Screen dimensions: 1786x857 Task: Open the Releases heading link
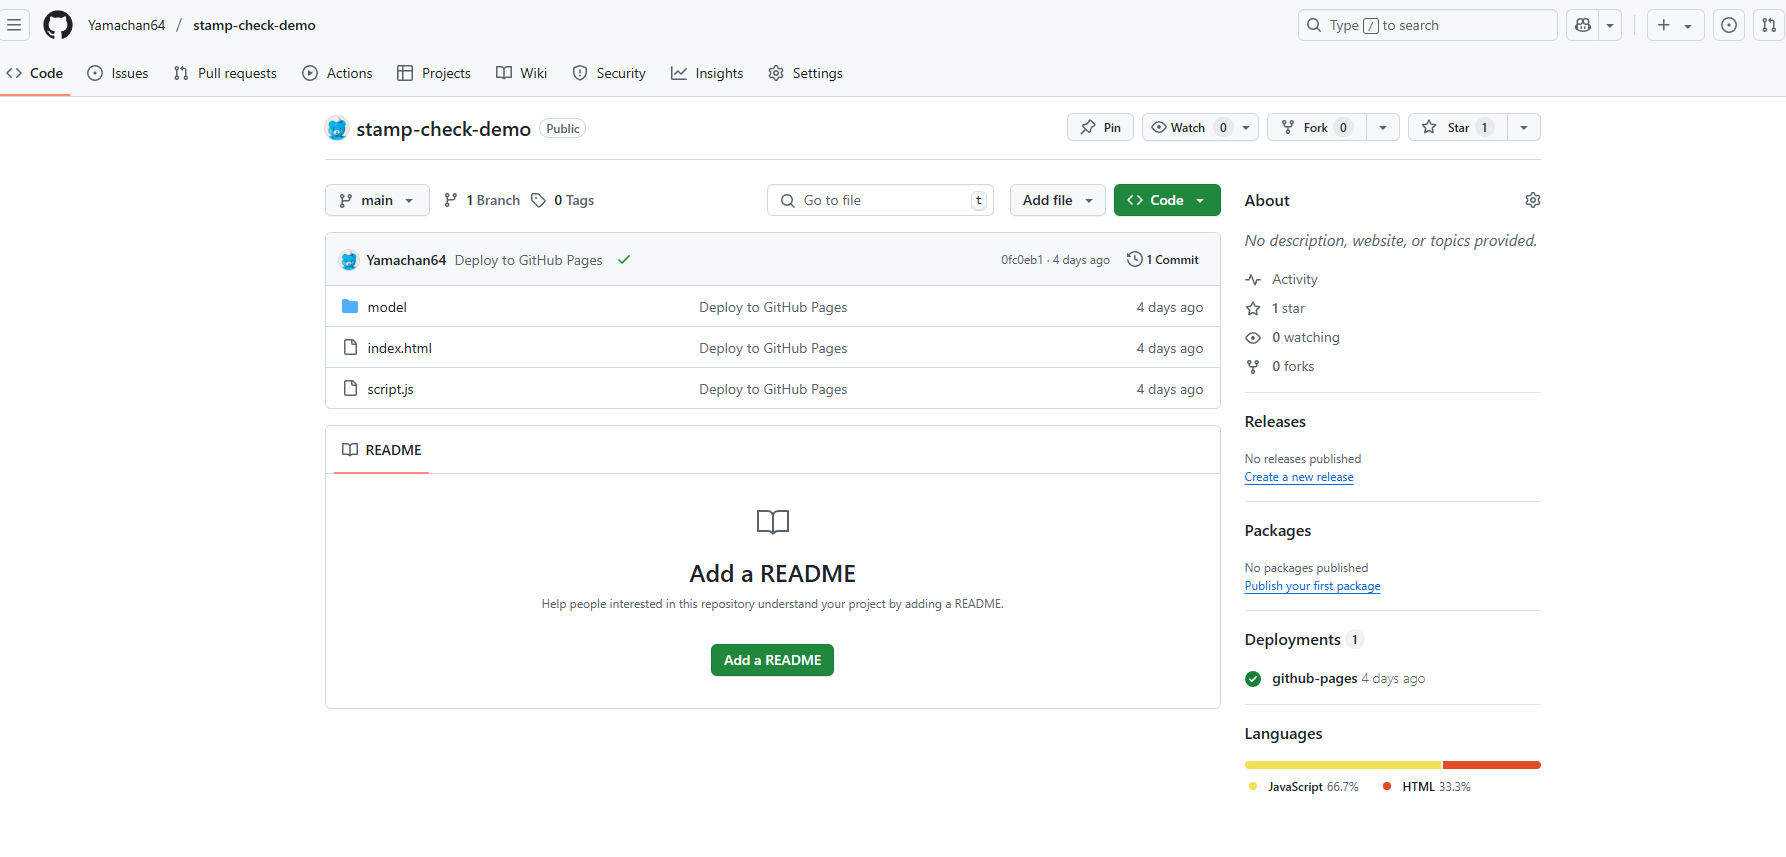[1275, 422]
